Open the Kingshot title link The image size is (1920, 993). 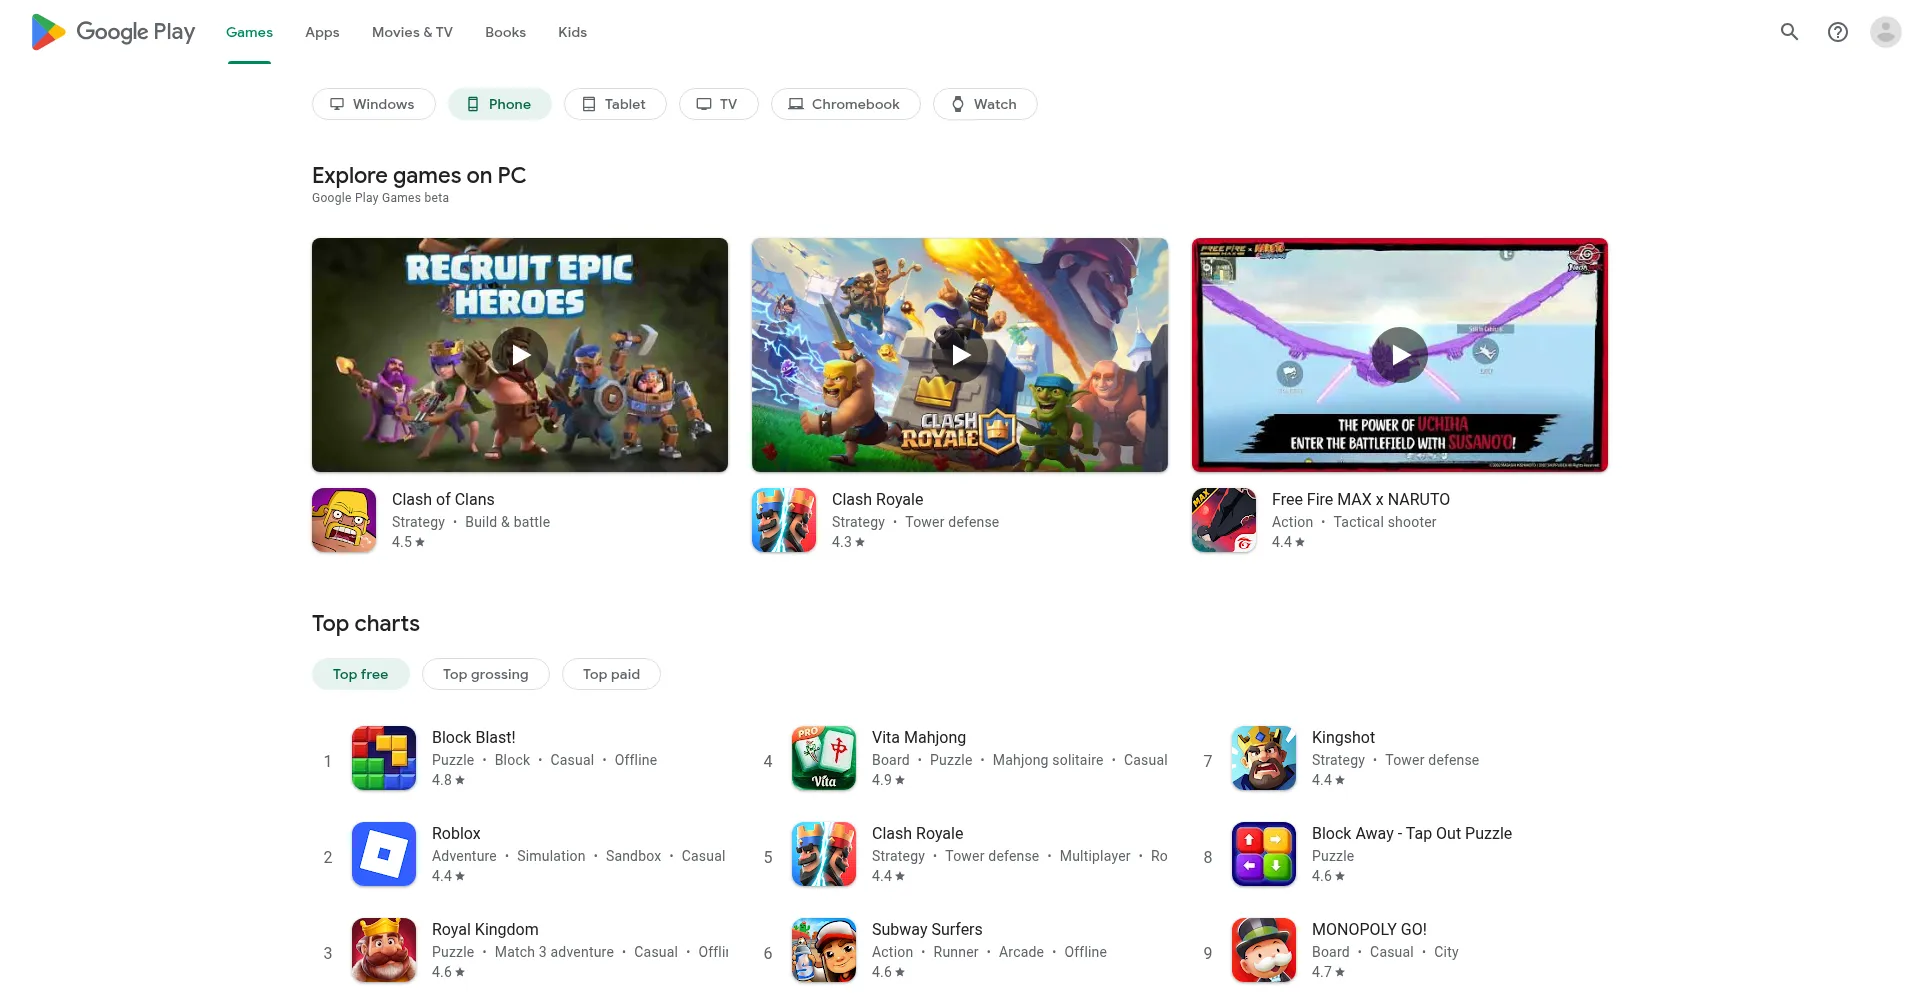(x=1343, y=737)
